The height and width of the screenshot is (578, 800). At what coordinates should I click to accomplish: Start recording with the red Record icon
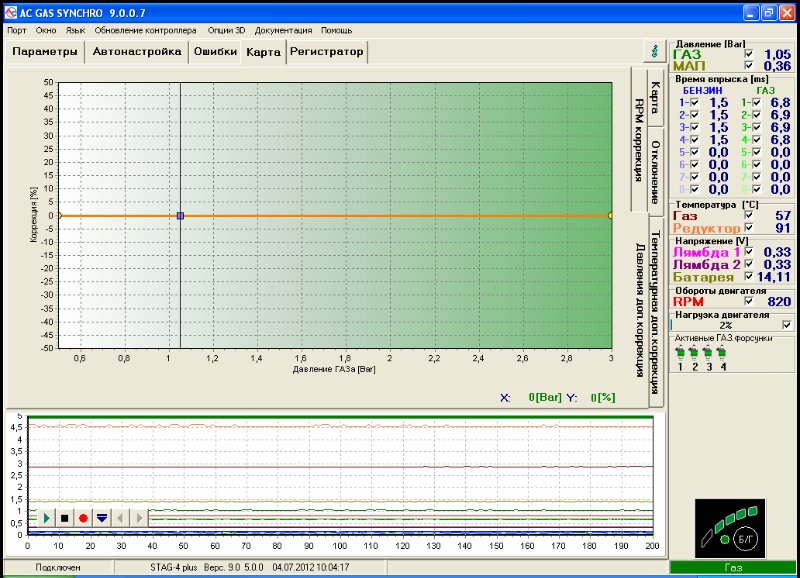(83, 517)
